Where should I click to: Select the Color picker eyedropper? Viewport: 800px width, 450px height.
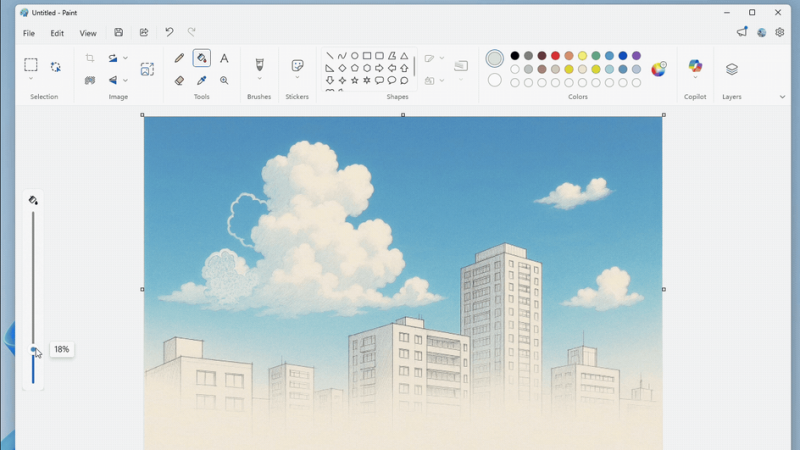click(202, 80)
